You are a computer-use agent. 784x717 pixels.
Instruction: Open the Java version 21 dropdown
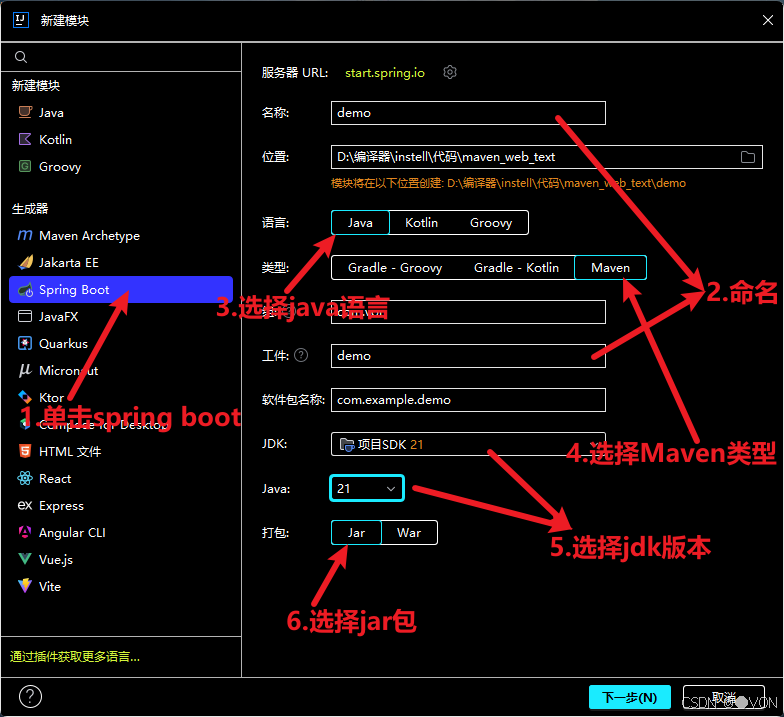coord(366,488)
